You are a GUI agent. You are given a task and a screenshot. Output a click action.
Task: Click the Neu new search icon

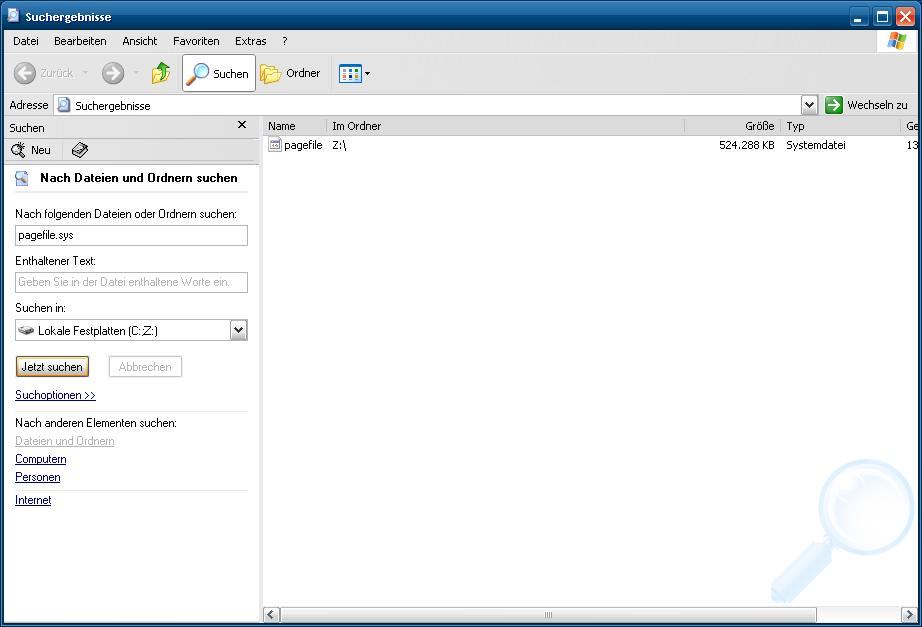(x=18, y=150)
